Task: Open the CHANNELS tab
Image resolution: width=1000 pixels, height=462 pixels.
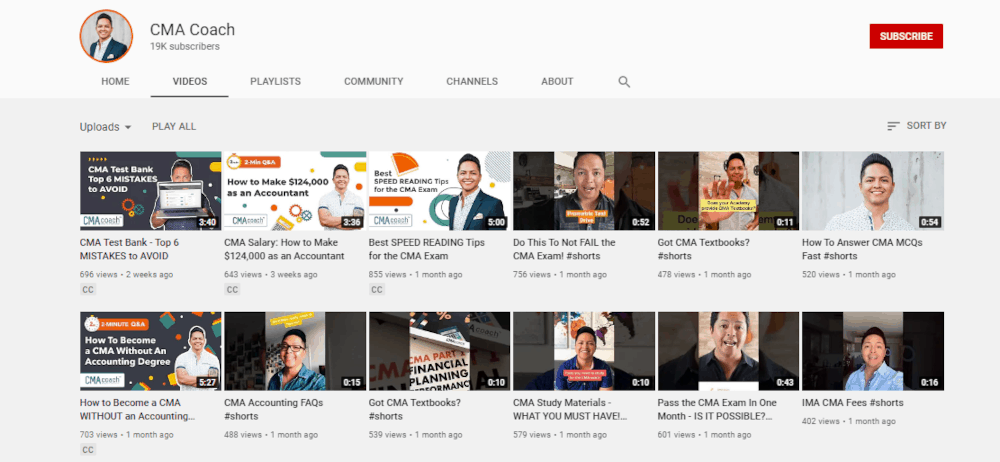Action: [x=472, y=82]
